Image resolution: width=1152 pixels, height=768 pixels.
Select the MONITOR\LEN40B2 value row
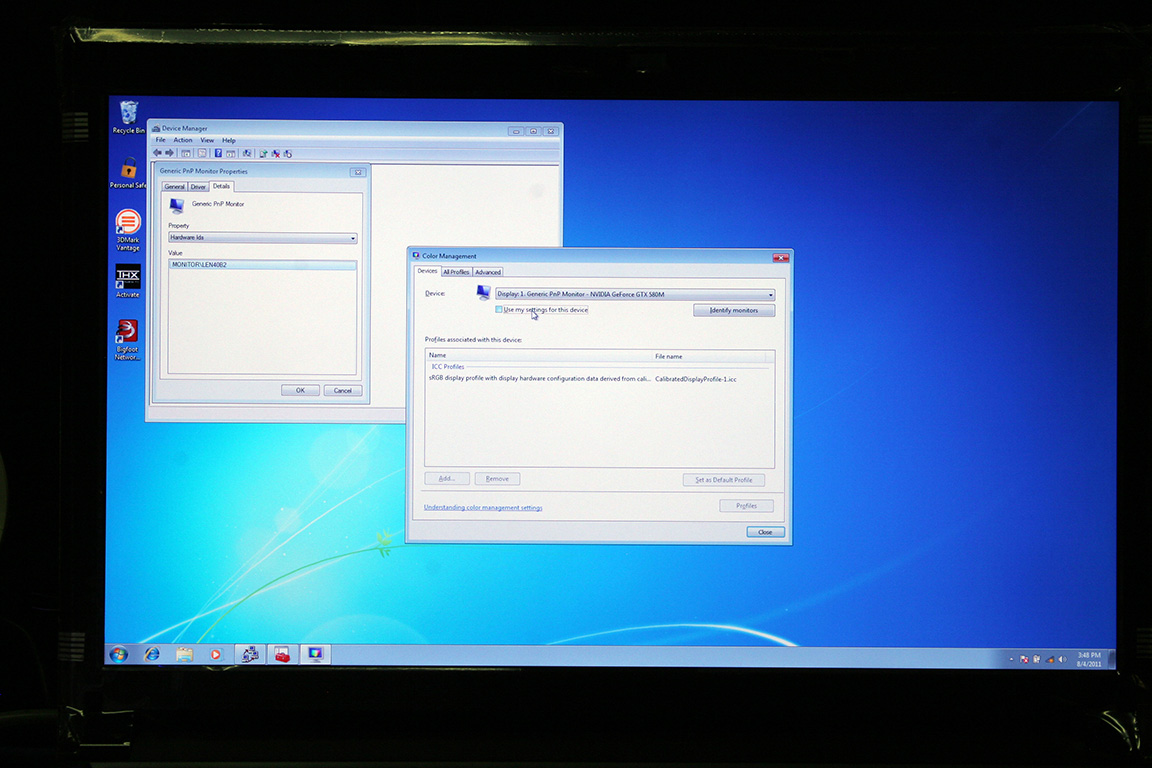262,265
